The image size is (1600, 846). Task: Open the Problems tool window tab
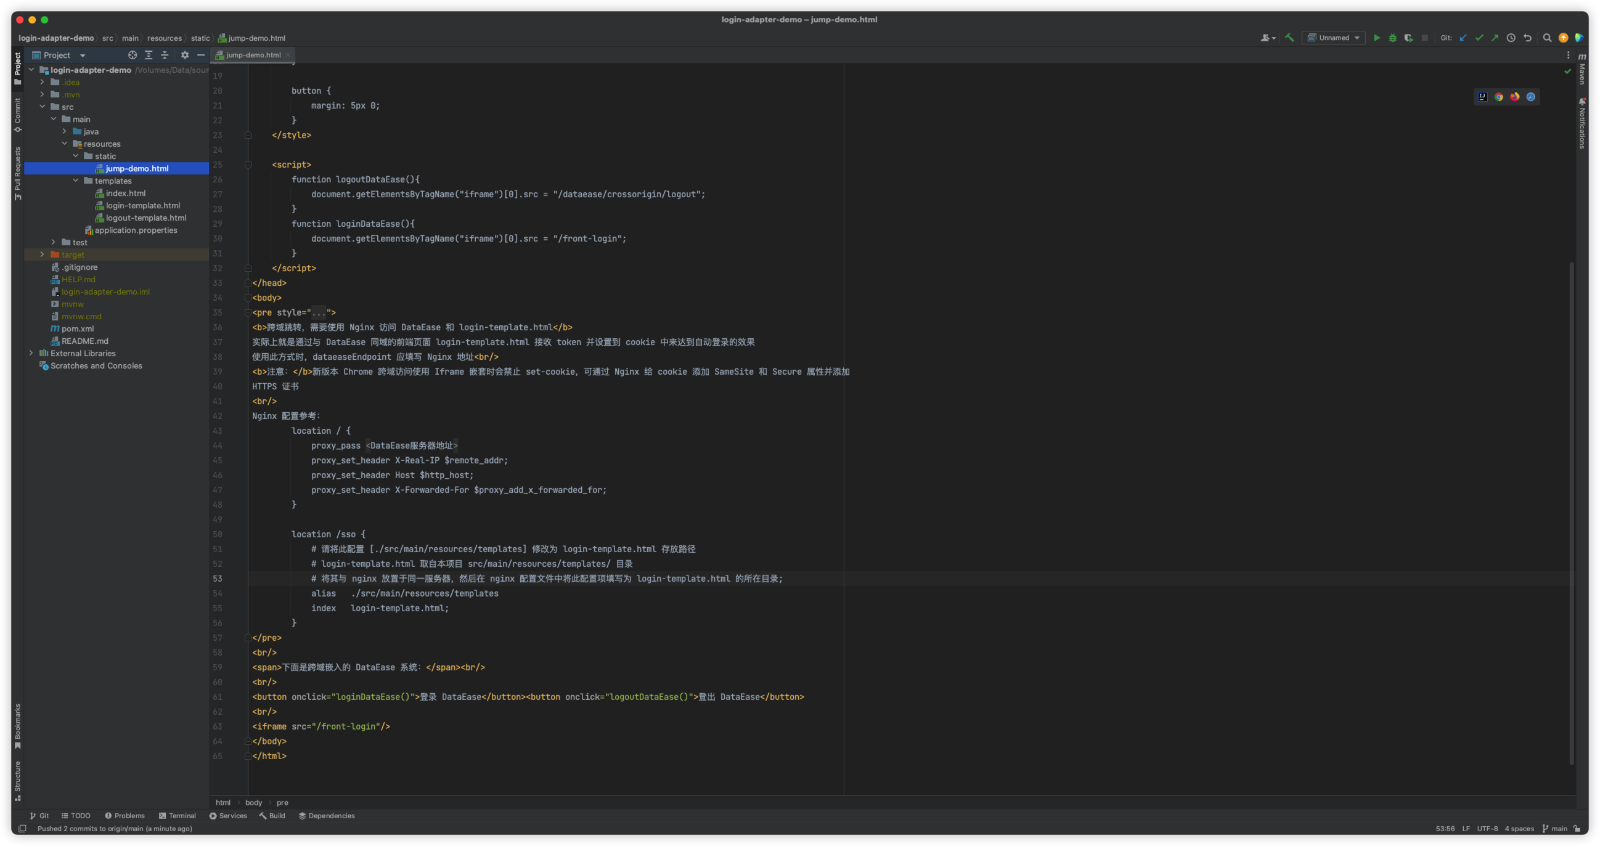tap(125, 816)
